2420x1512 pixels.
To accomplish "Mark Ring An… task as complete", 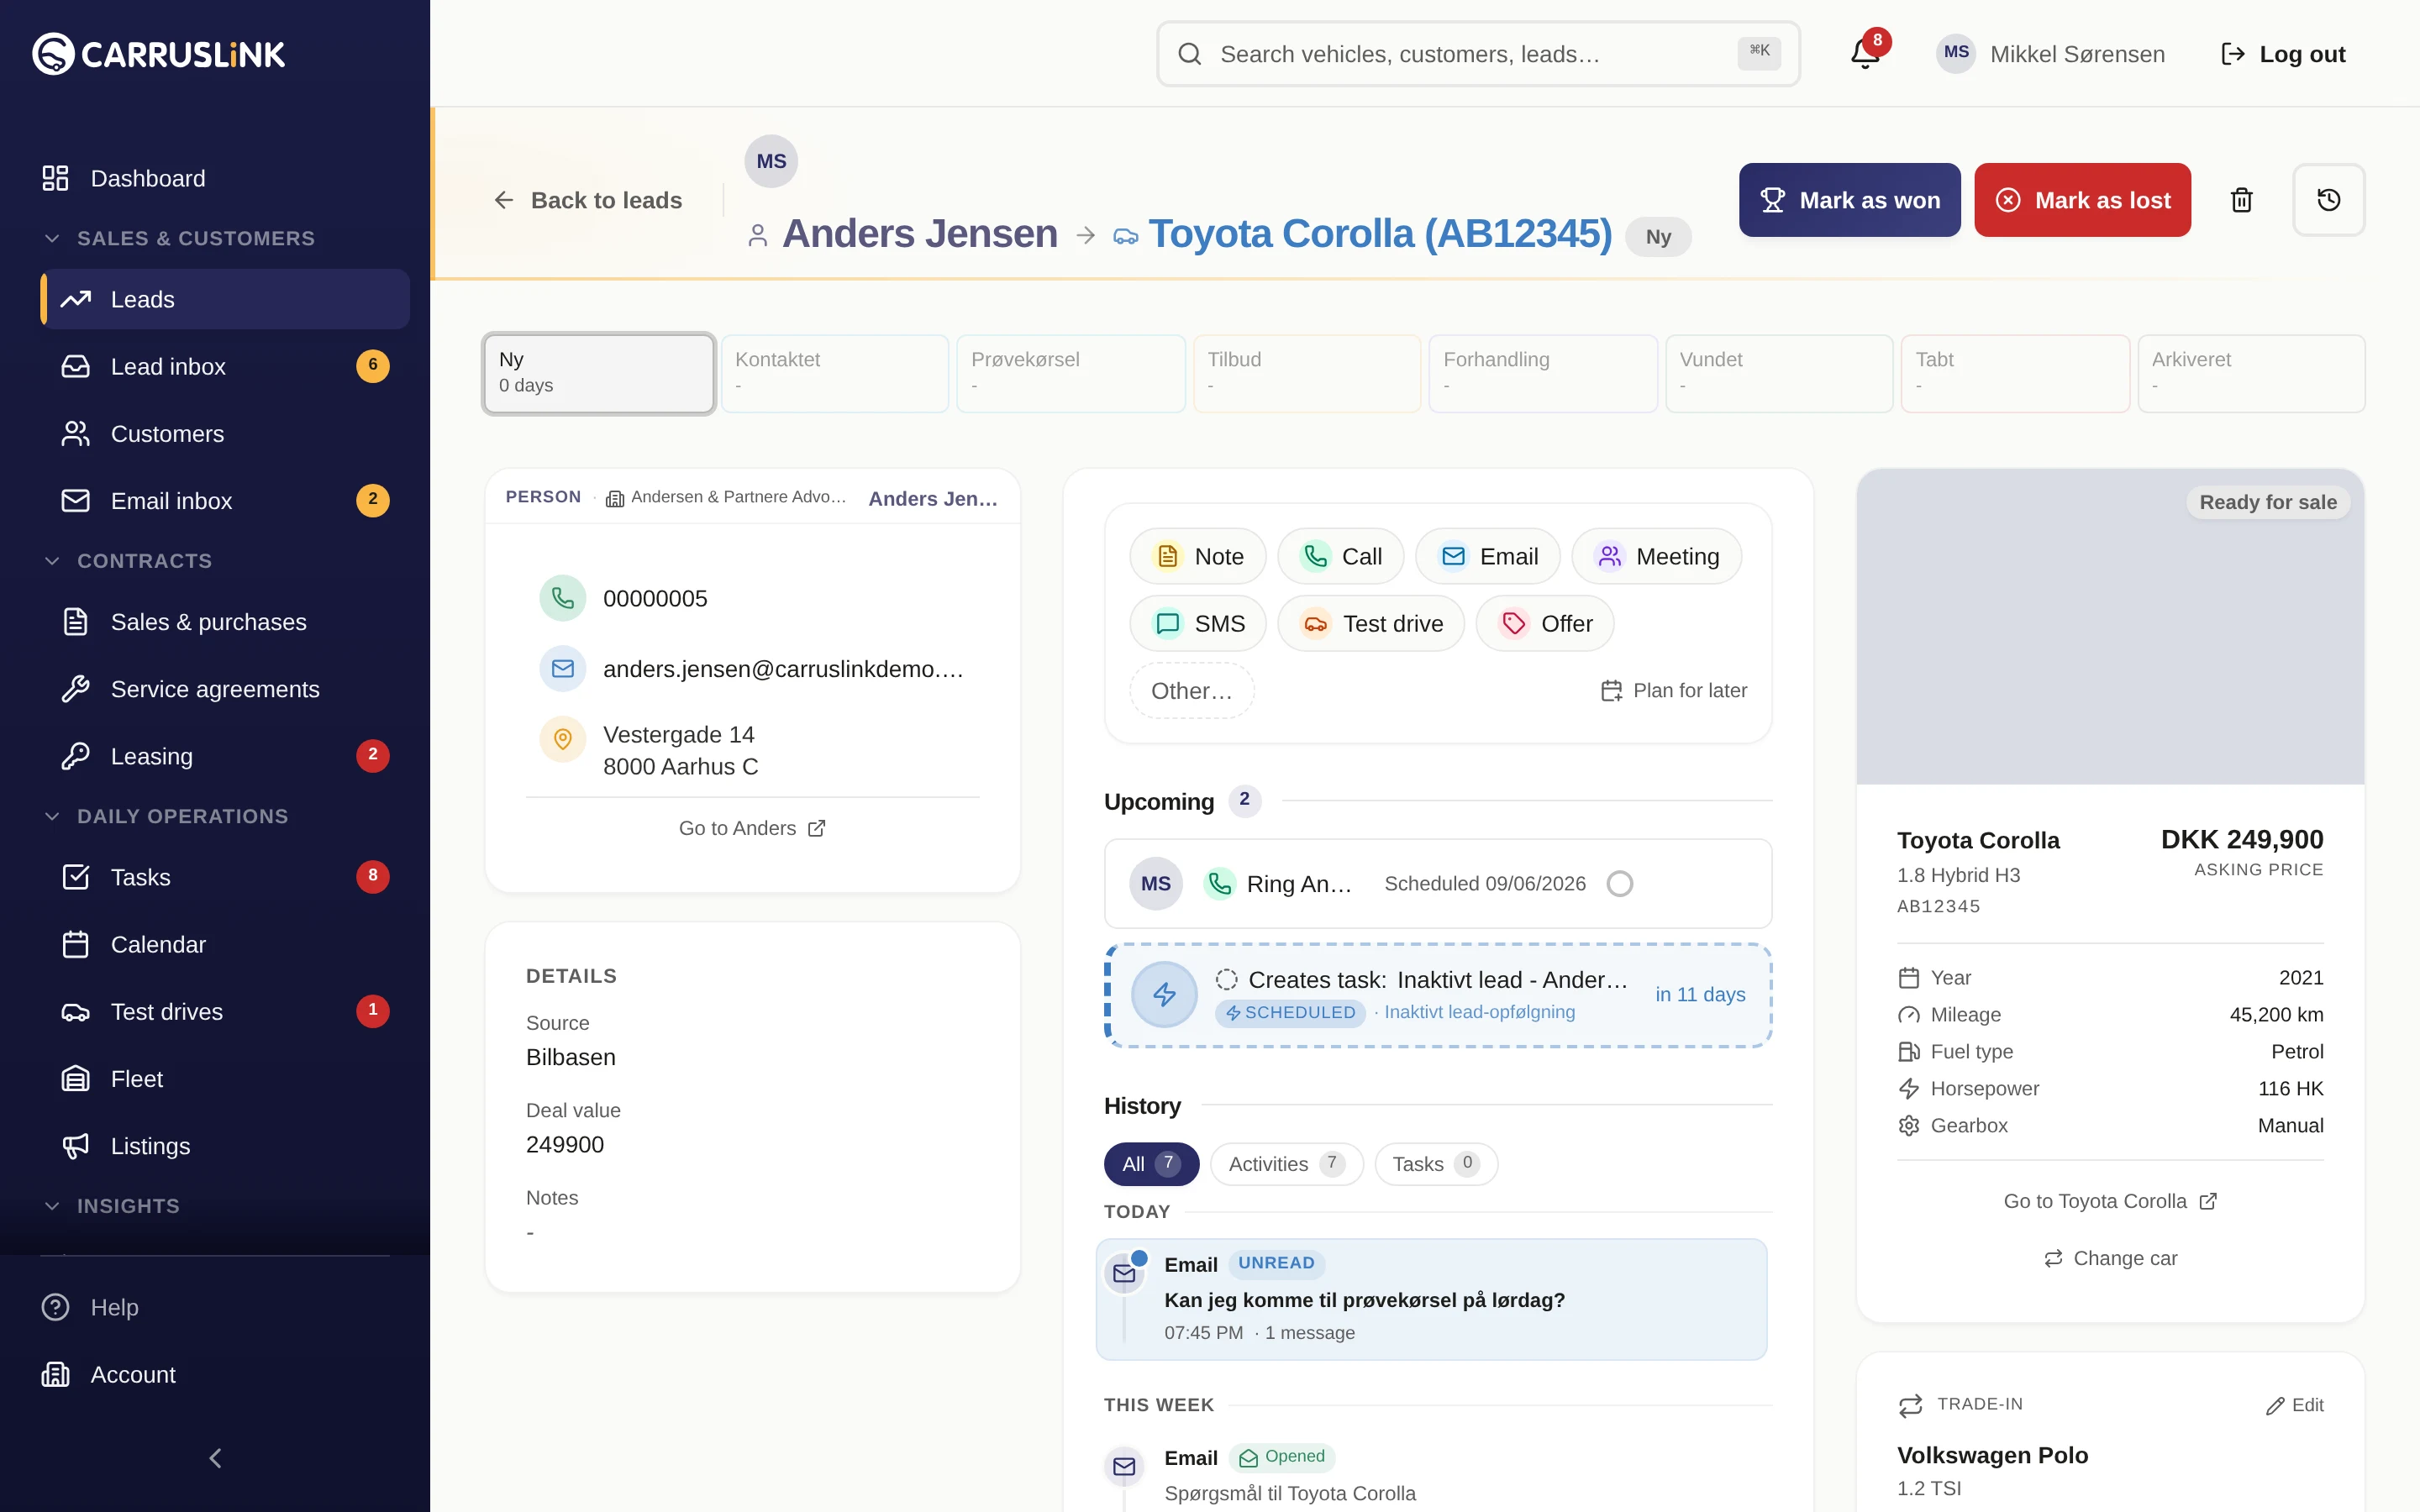I will 1620,884.
